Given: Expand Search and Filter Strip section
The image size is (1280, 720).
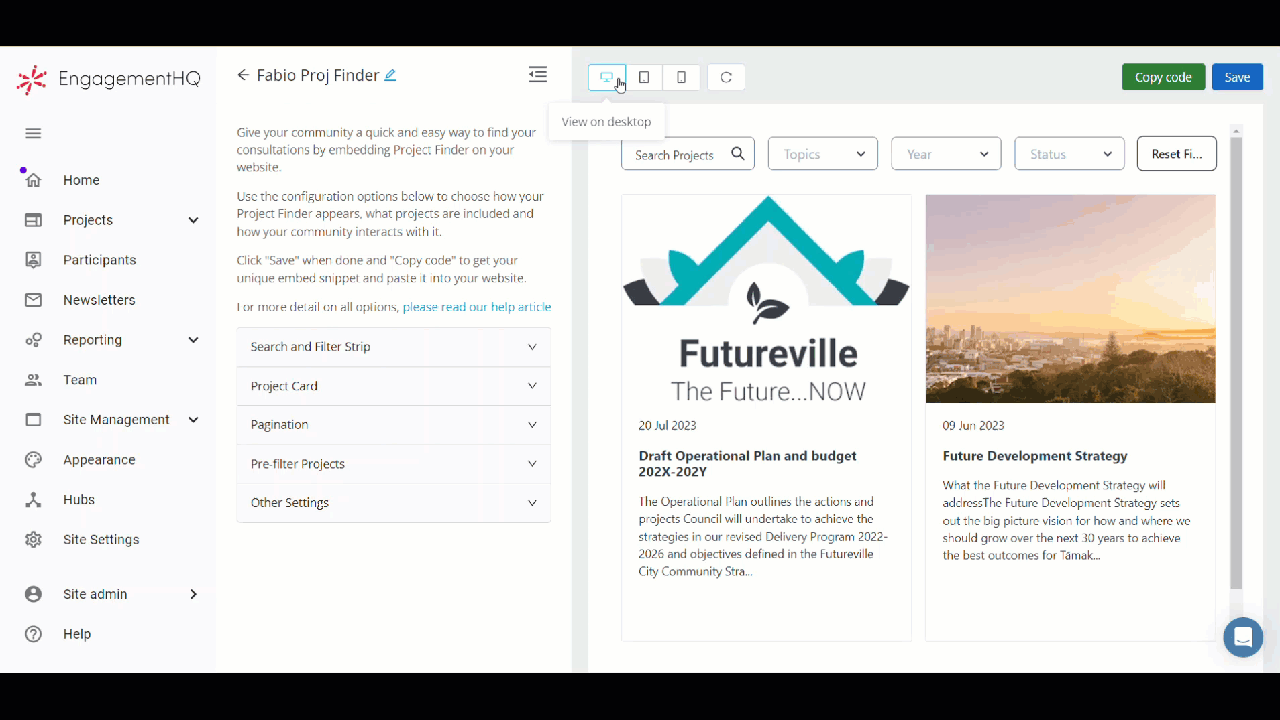Looking at the screenshot, I should pyautogui.click(x=393, y=347).
